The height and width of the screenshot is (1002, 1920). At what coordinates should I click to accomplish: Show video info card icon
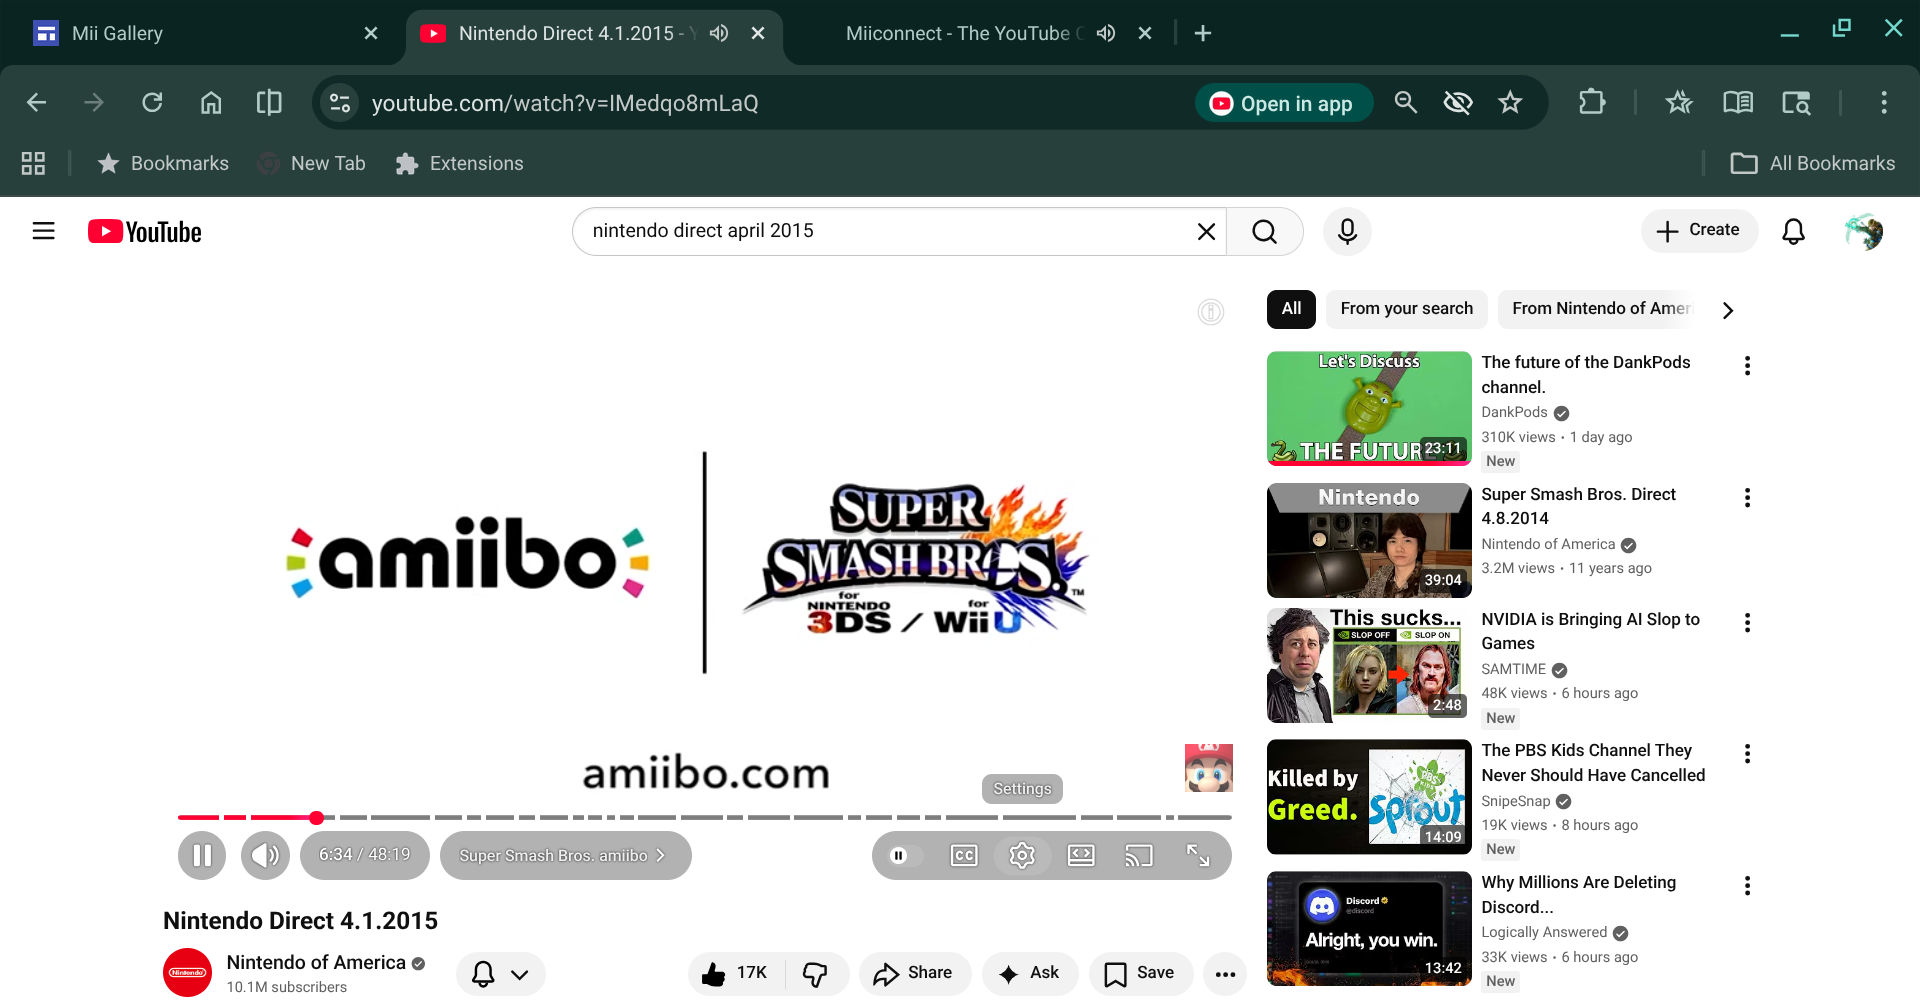pyautogui.click(x=1211, y=312)
